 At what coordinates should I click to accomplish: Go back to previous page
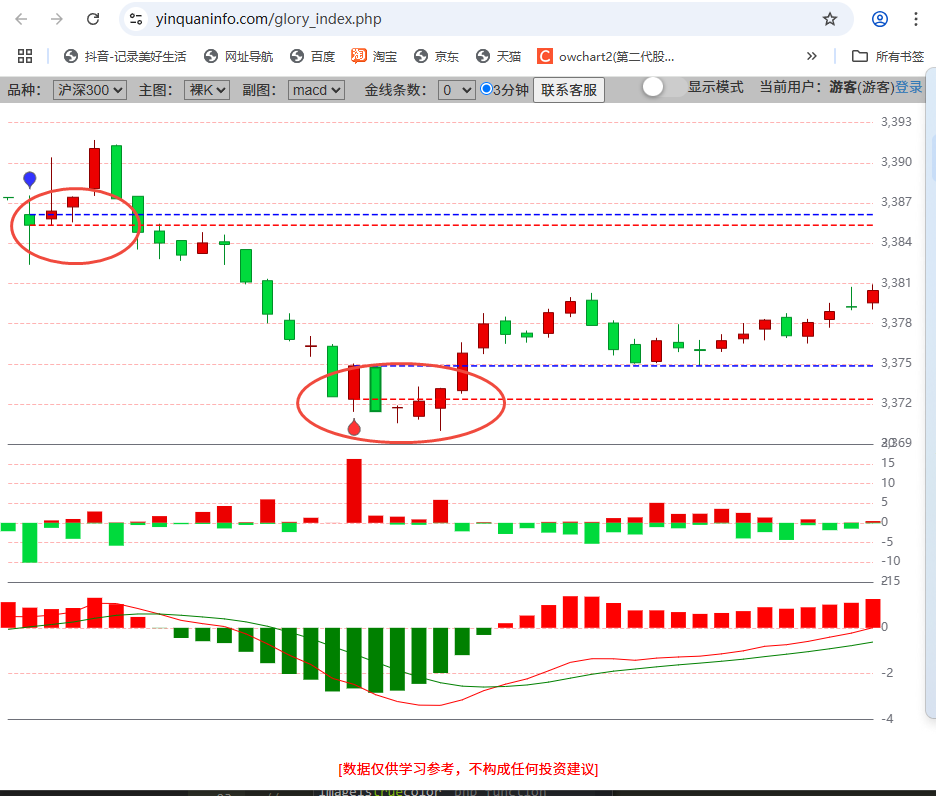coord(21,19)
